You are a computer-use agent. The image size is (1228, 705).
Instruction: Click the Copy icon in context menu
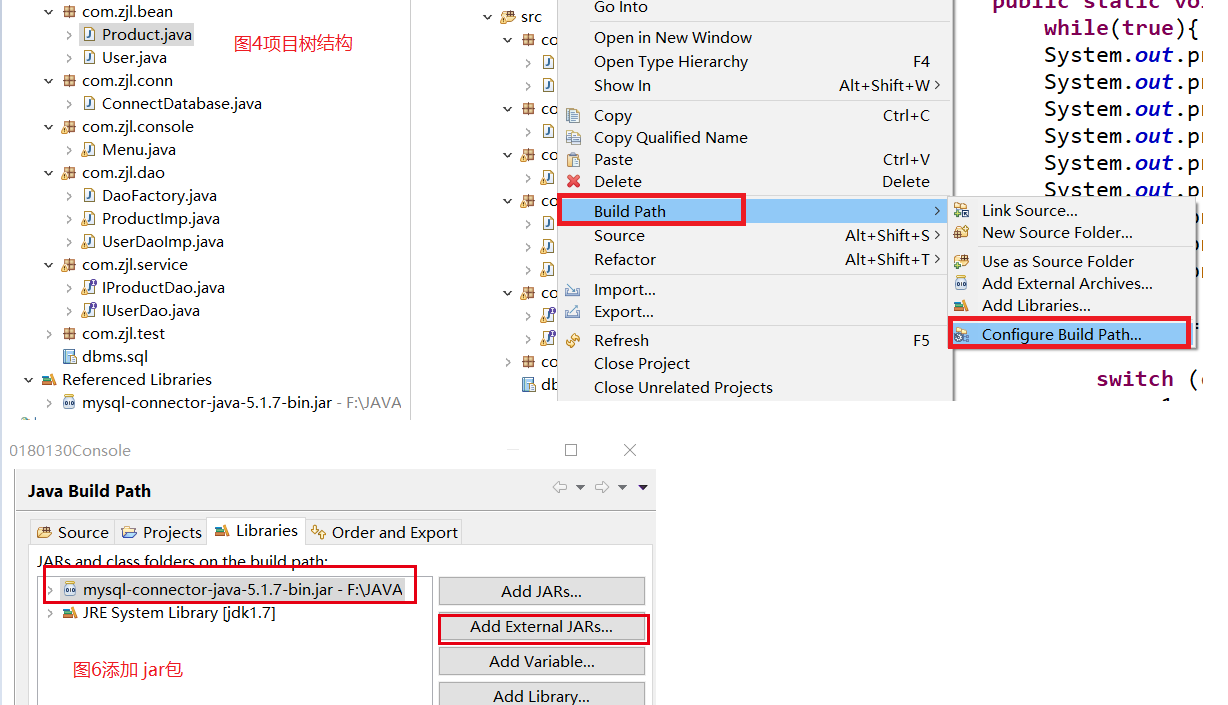[574, 116]
